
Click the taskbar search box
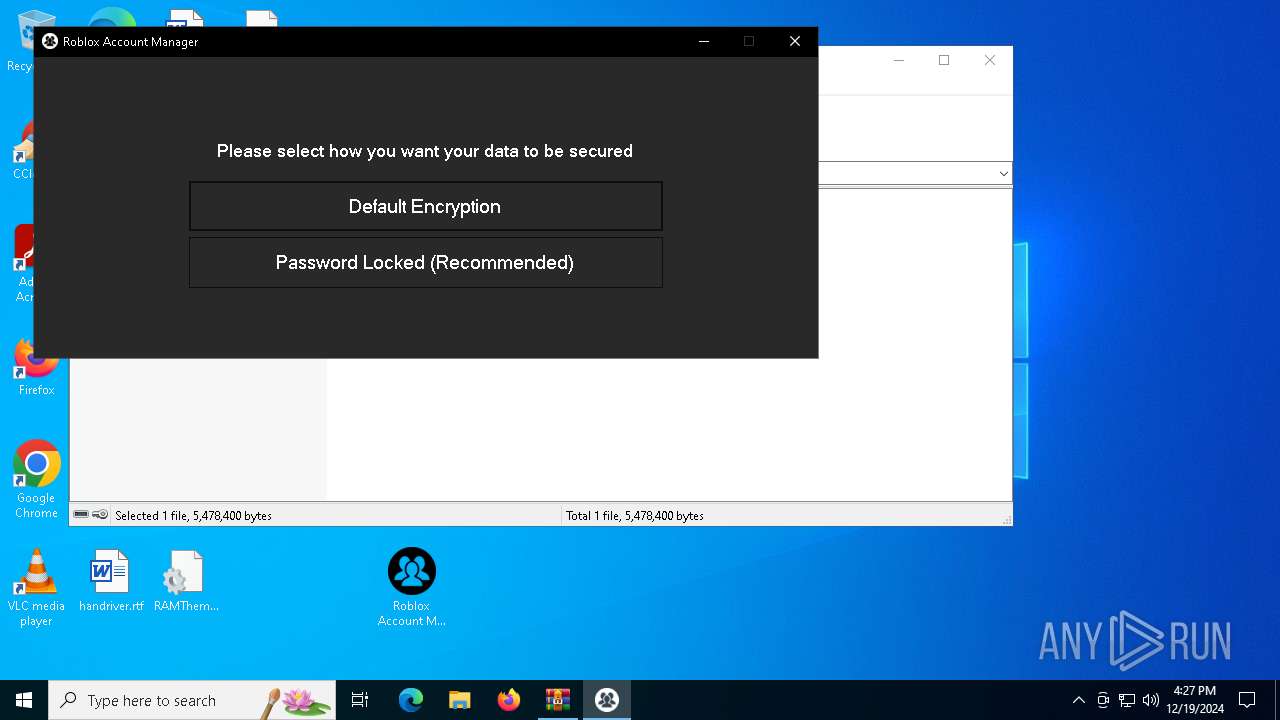click(192, 700)
